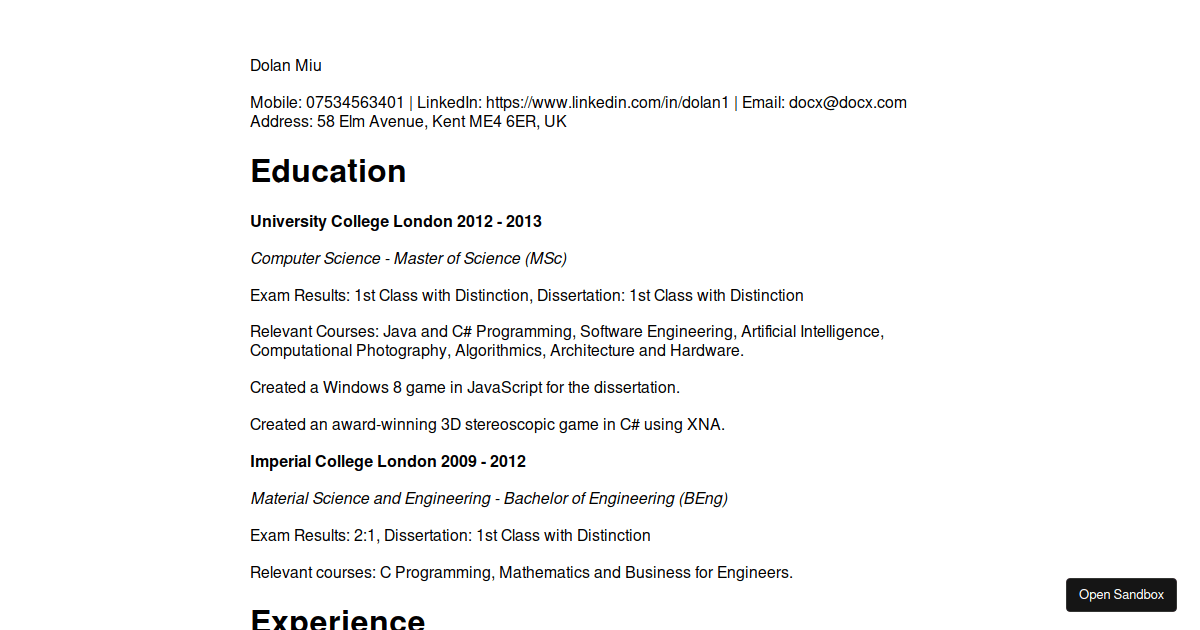Click the mobile number 07534563401
The width and height of the screenshot is (1200, 630).
point(355,102)
